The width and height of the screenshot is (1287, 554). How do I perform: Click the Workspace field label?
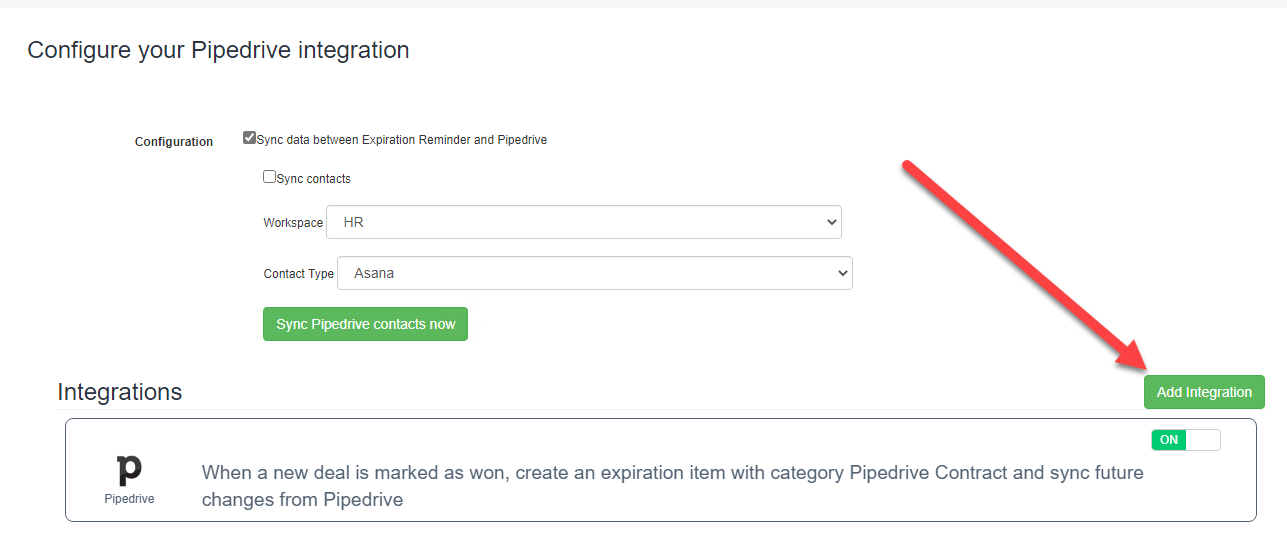click(293, 223)
